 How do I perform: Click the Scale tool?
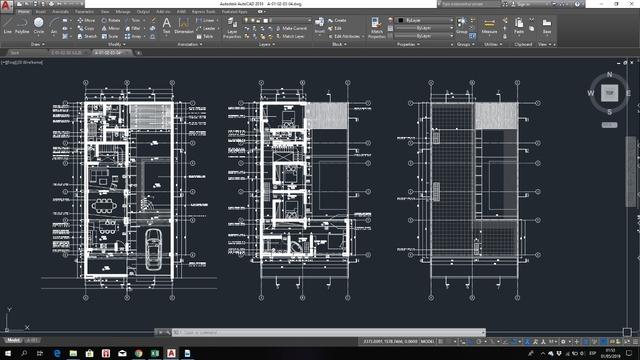(x=110, y=36)
